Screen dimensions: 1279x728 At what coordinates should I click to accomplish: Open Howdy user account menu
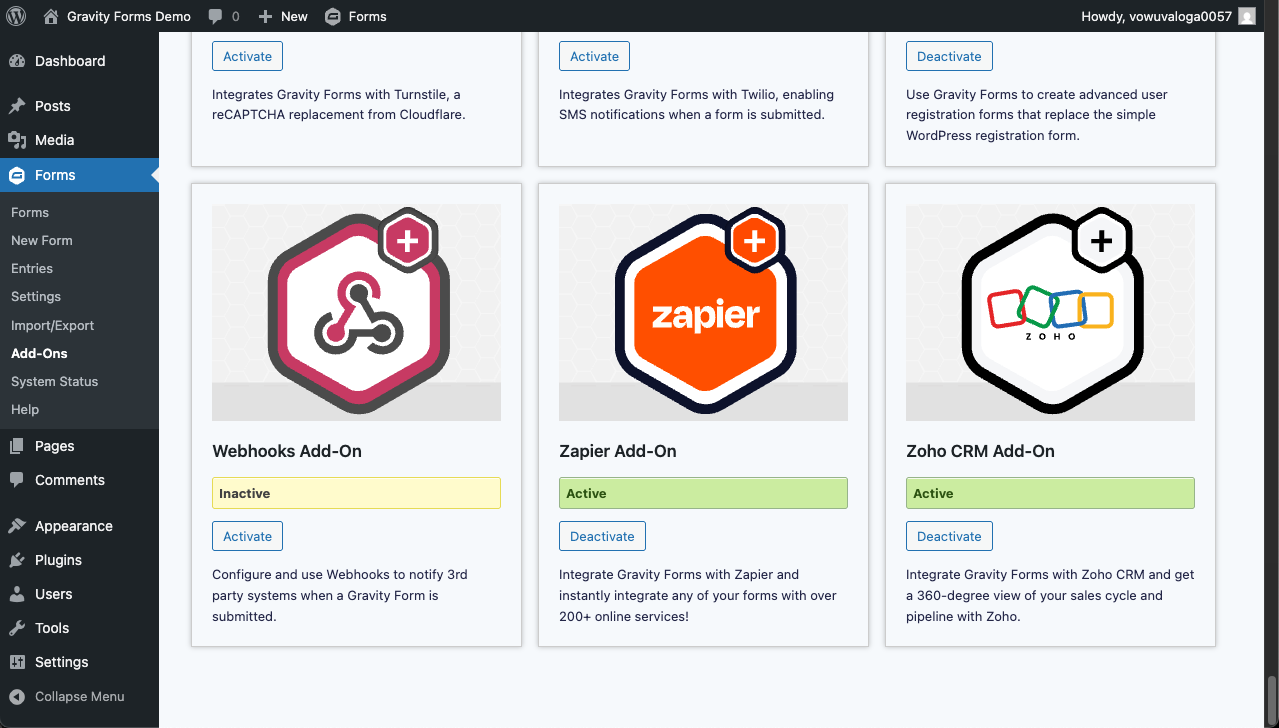[1156, 16]
